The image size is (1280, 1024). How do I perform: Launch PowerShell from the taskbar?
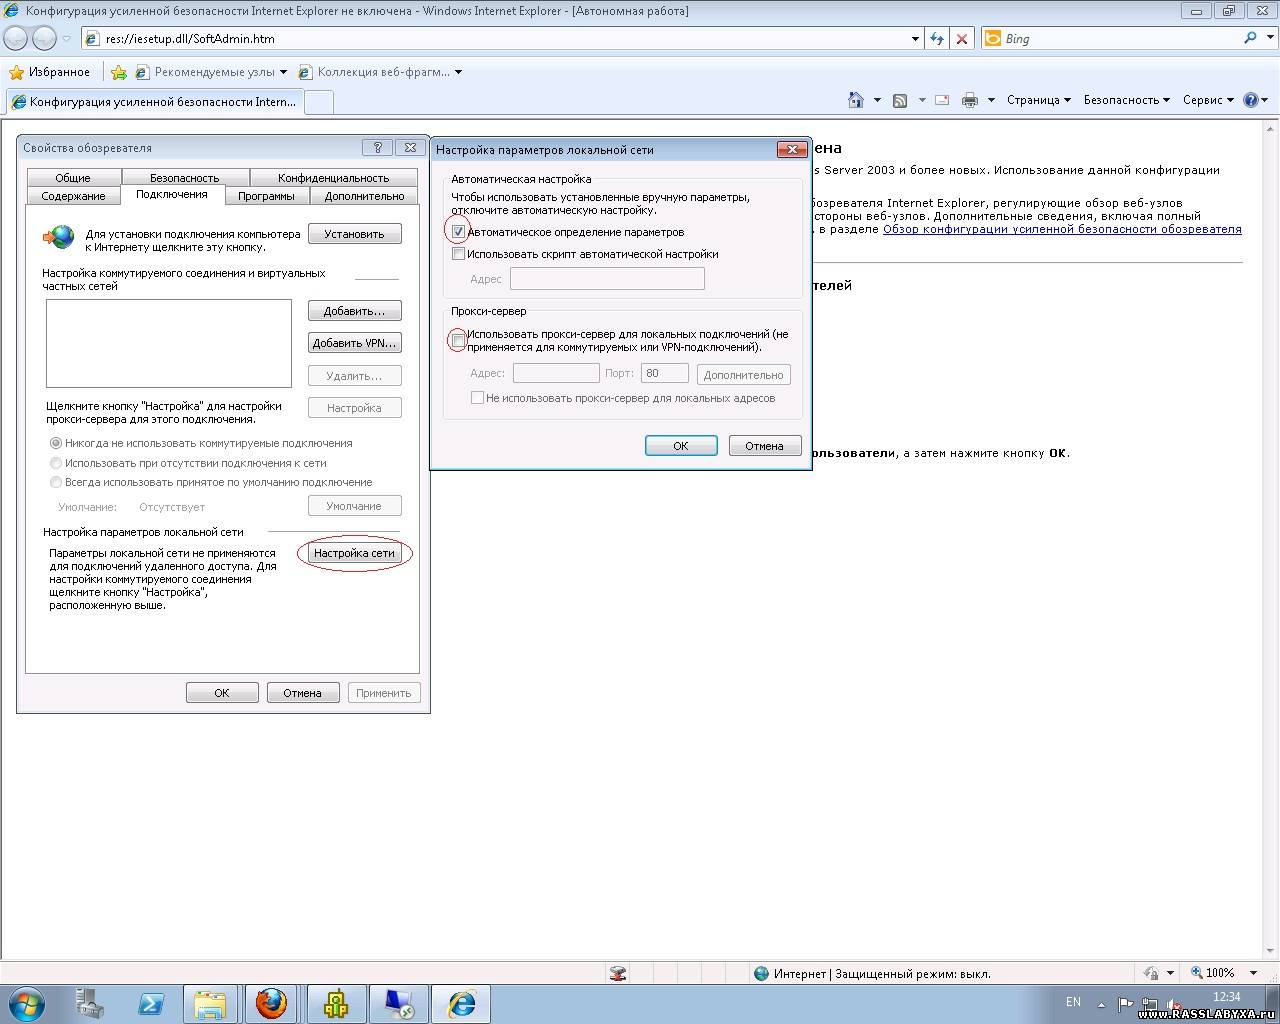151,1002
